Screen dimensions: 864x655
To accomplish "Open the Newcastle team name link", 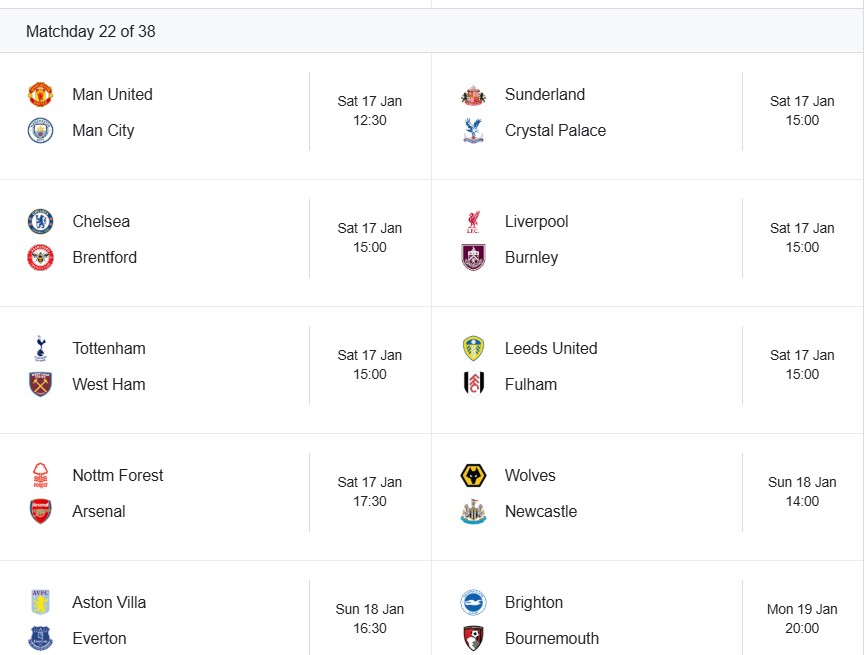I will click(541, 512).
